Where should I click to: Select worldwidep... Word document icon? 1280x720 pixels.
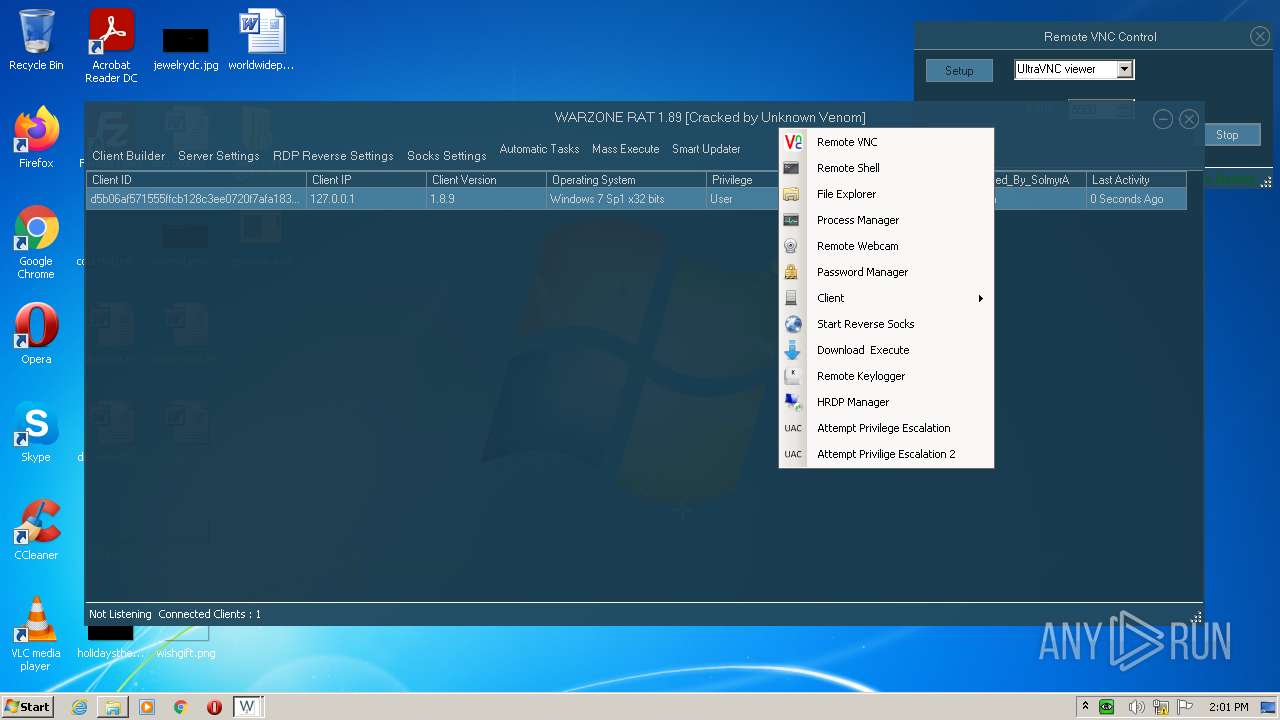coord(261,41)
